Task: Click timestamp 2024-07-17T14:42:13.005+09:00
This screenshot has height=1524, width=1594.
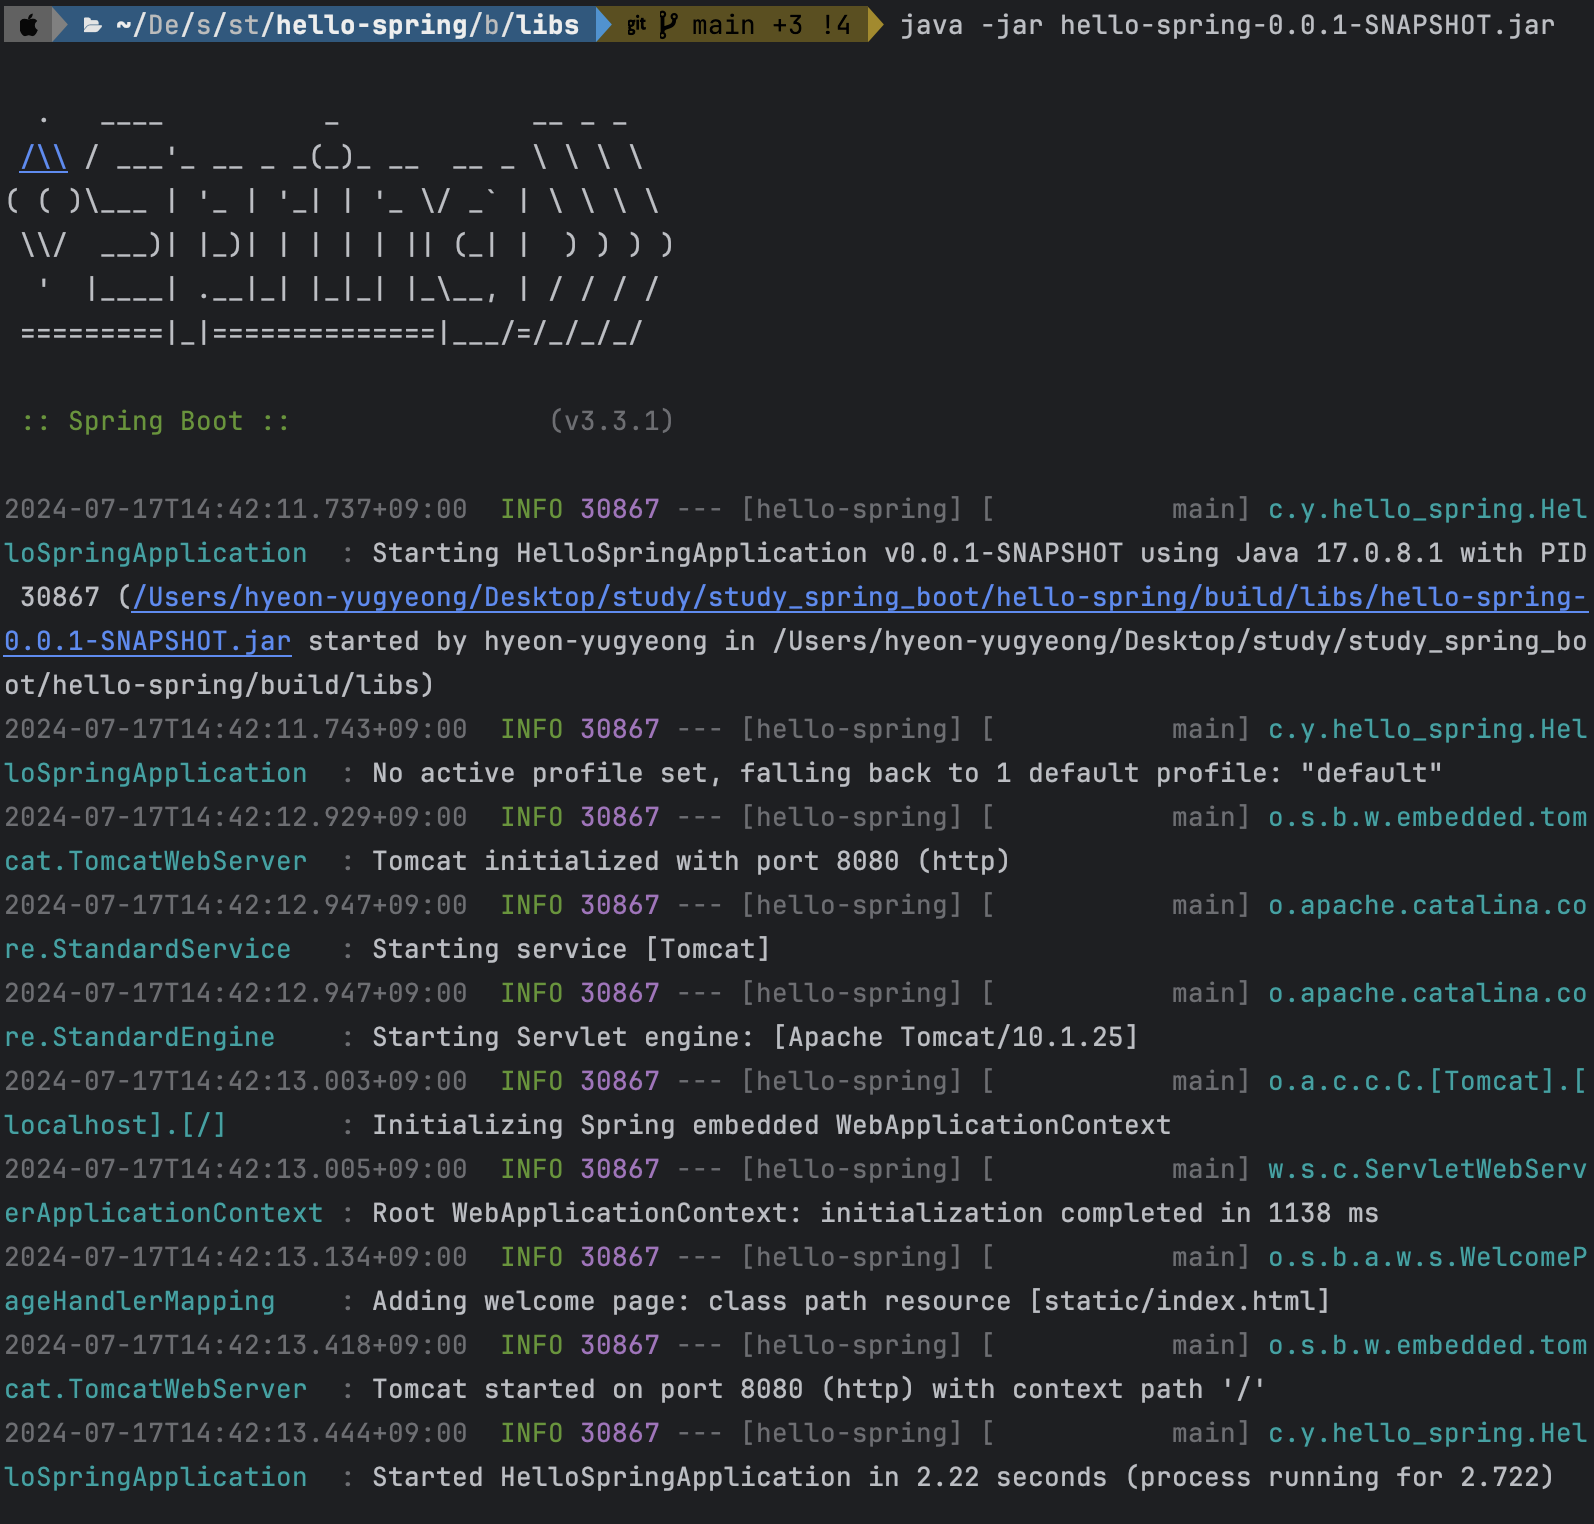Action: [236, 1169]
